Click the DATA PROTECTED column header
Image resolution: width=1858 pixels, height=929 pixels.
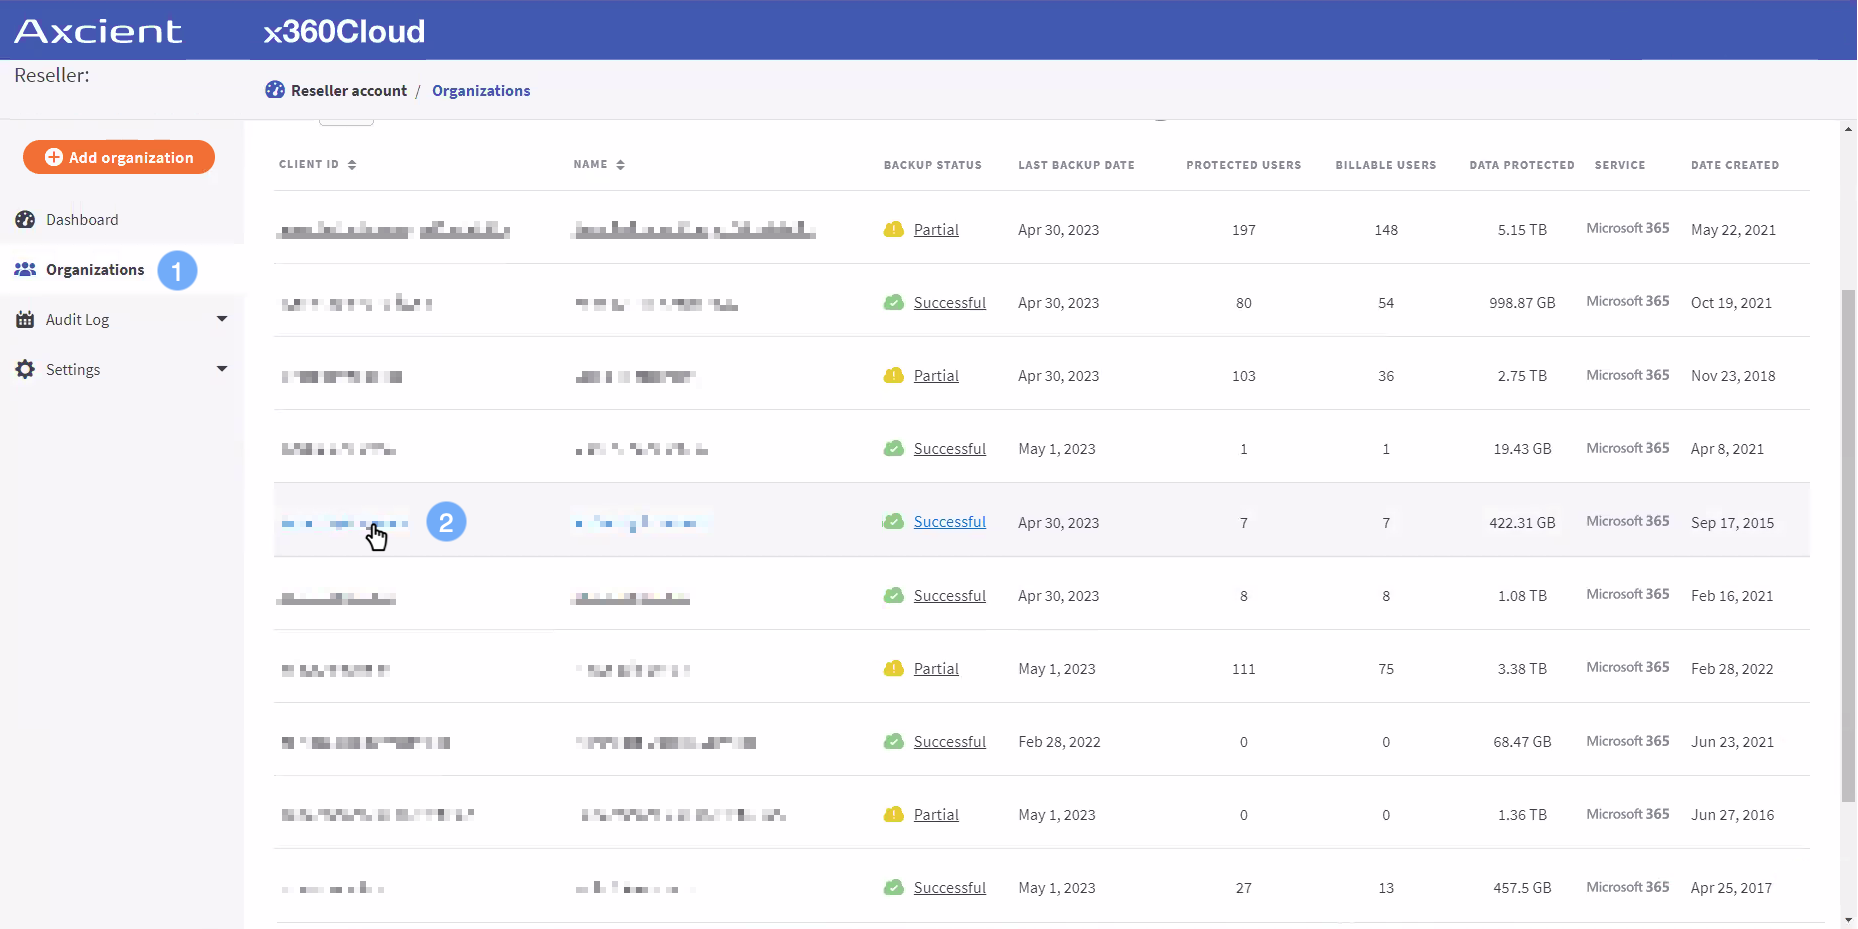[1521, 165]
